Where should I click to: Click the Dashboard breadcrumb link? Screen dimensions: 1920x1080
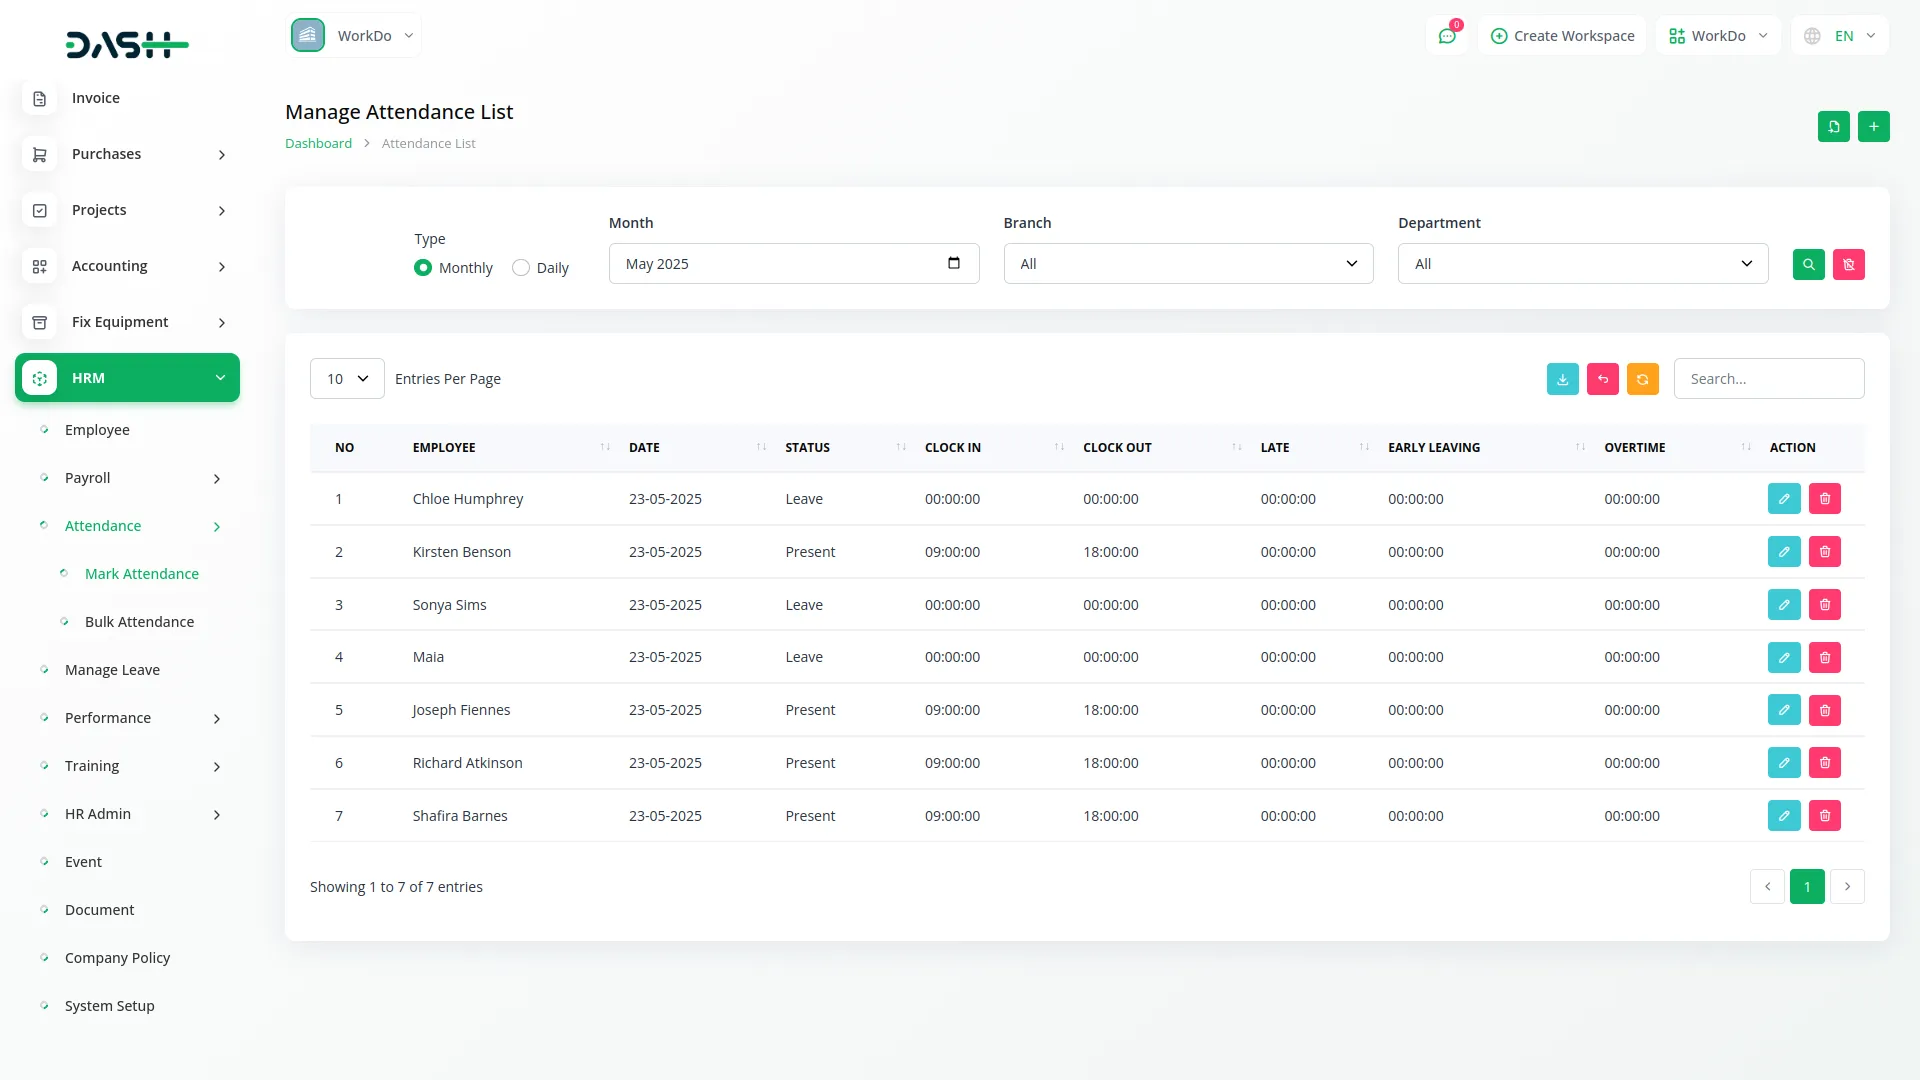click(318, 144)
